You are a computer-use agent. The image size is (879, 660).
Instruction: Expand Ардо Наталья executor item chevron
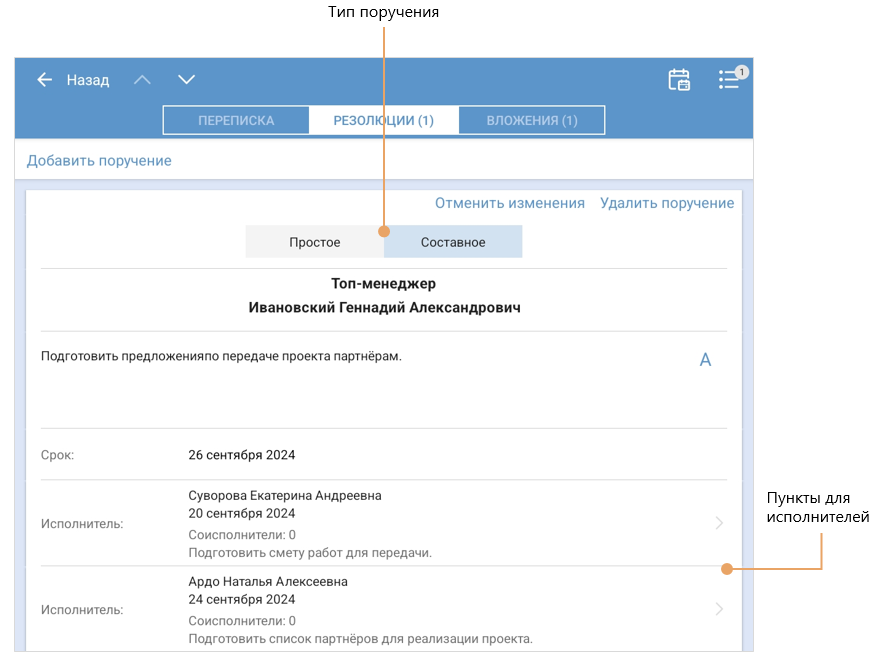pyautogui.click(x=719, y=609)
